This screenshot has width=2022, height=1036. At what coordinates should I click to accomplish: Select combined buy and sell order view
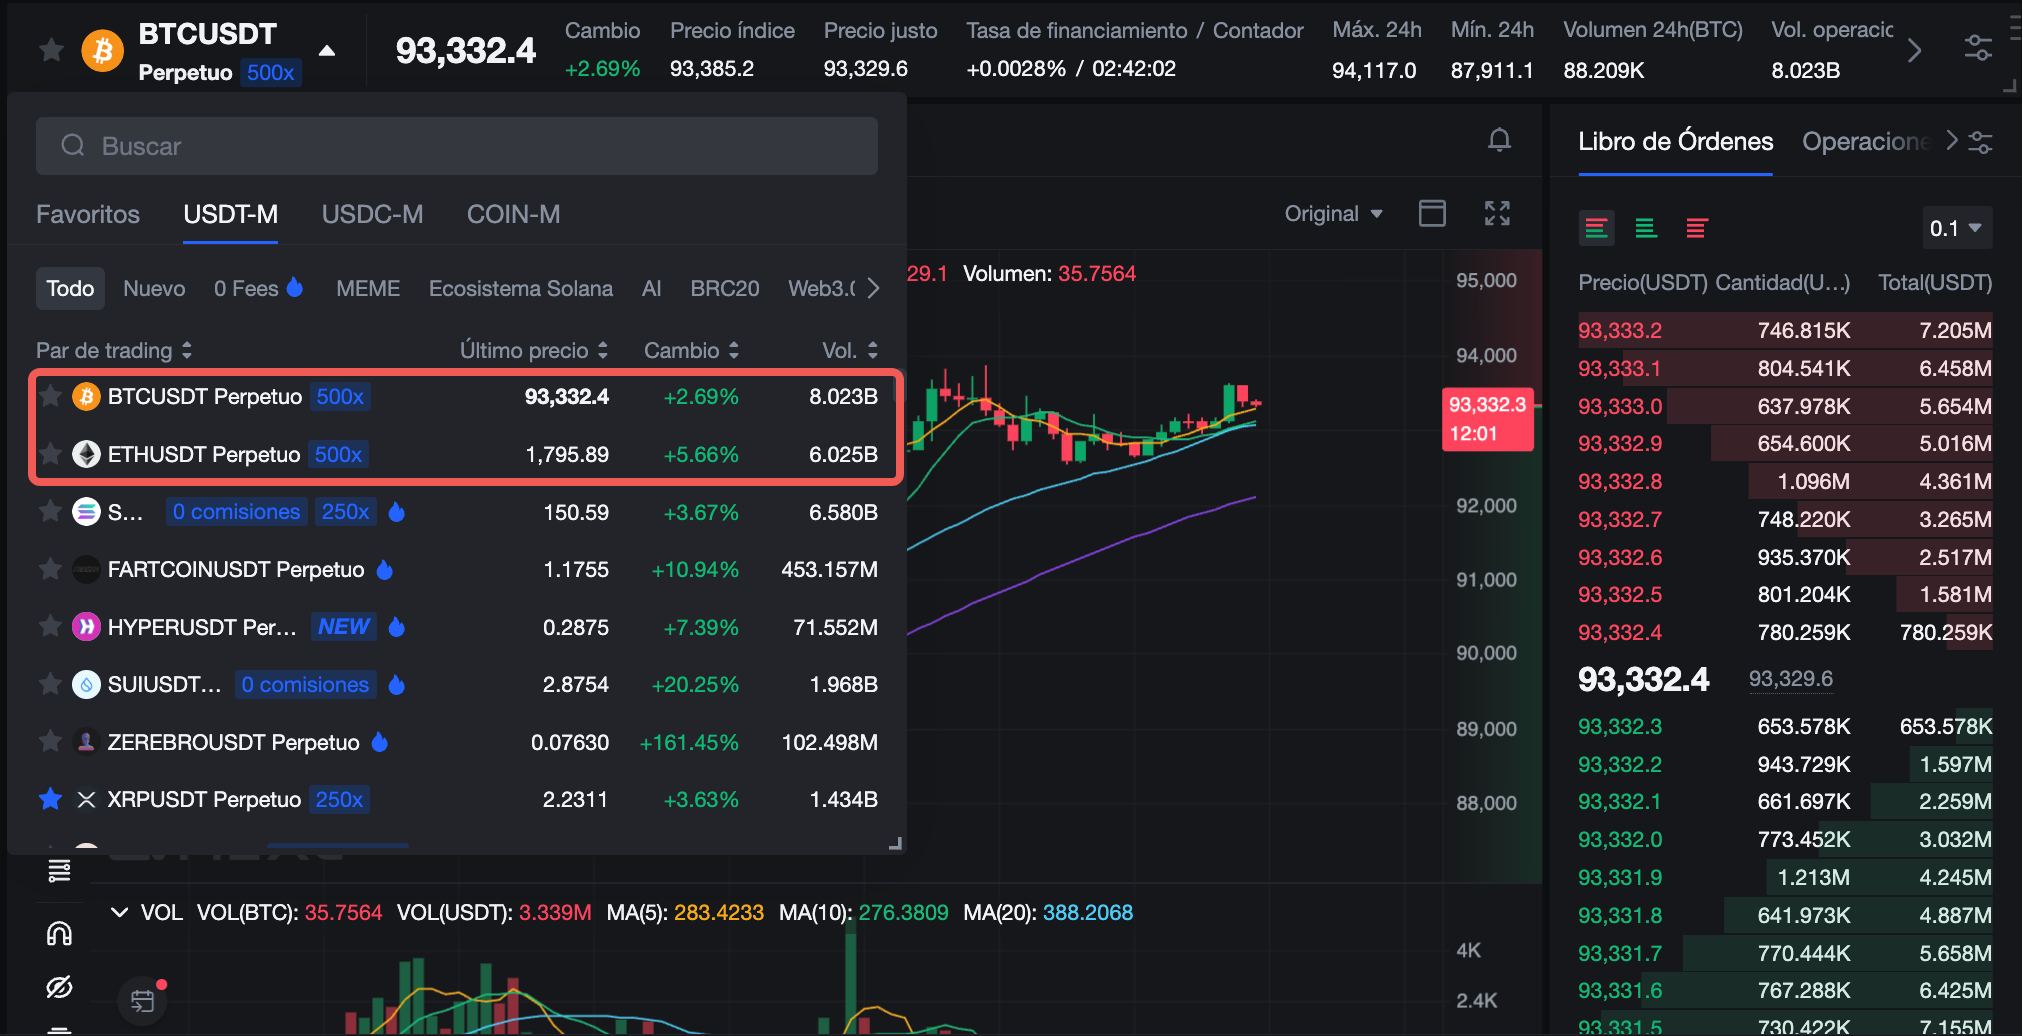(1596, 229)
